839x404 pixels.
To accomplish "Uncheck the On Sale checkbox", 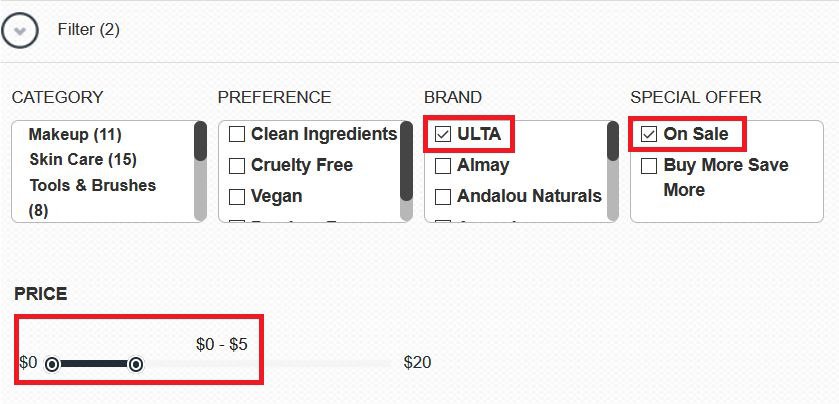I will coord(649,134).
